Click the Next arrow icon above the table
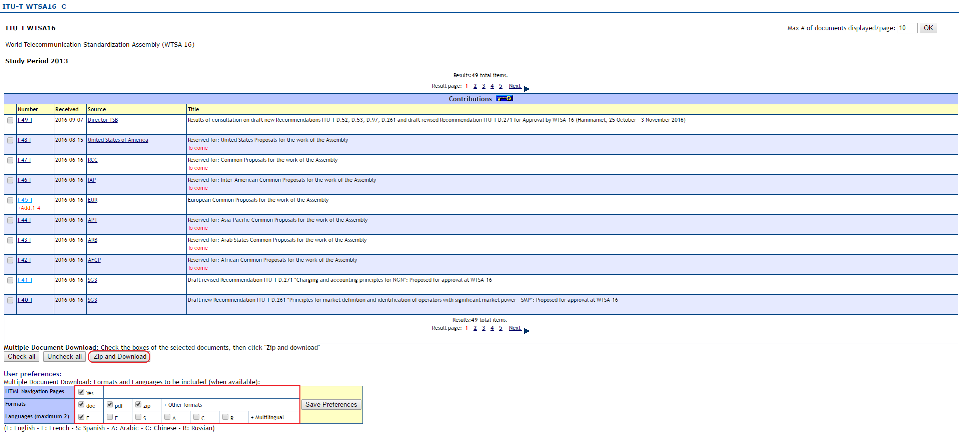Image resolution: width=959 pixels, height=433 pixels. pos(527,88)
